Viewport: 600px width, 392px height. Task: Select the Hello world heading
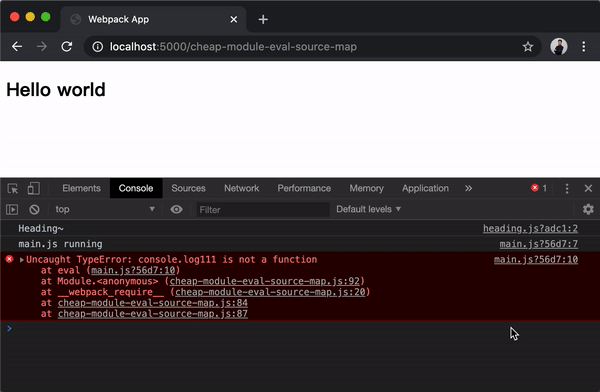point(56,90)
